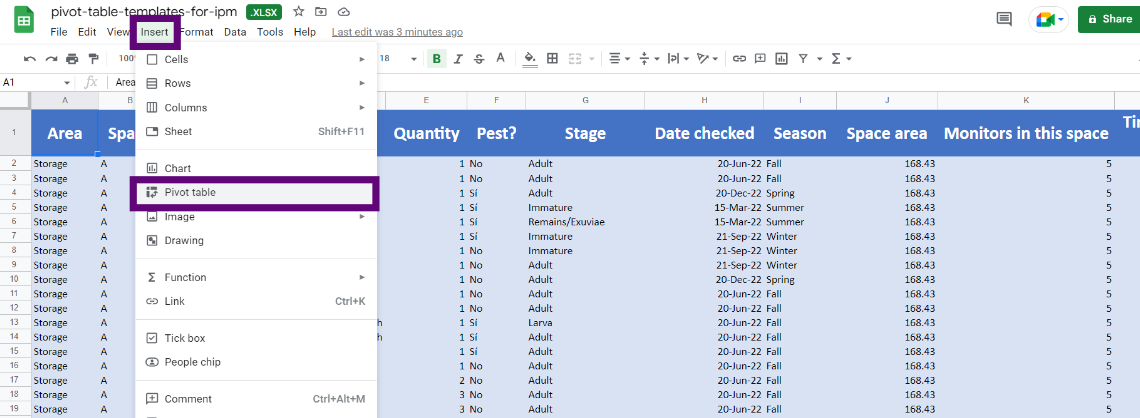This screenshot has width=1140, height=418.
Task: Open the fill color picker
Action: coord(530,59)
